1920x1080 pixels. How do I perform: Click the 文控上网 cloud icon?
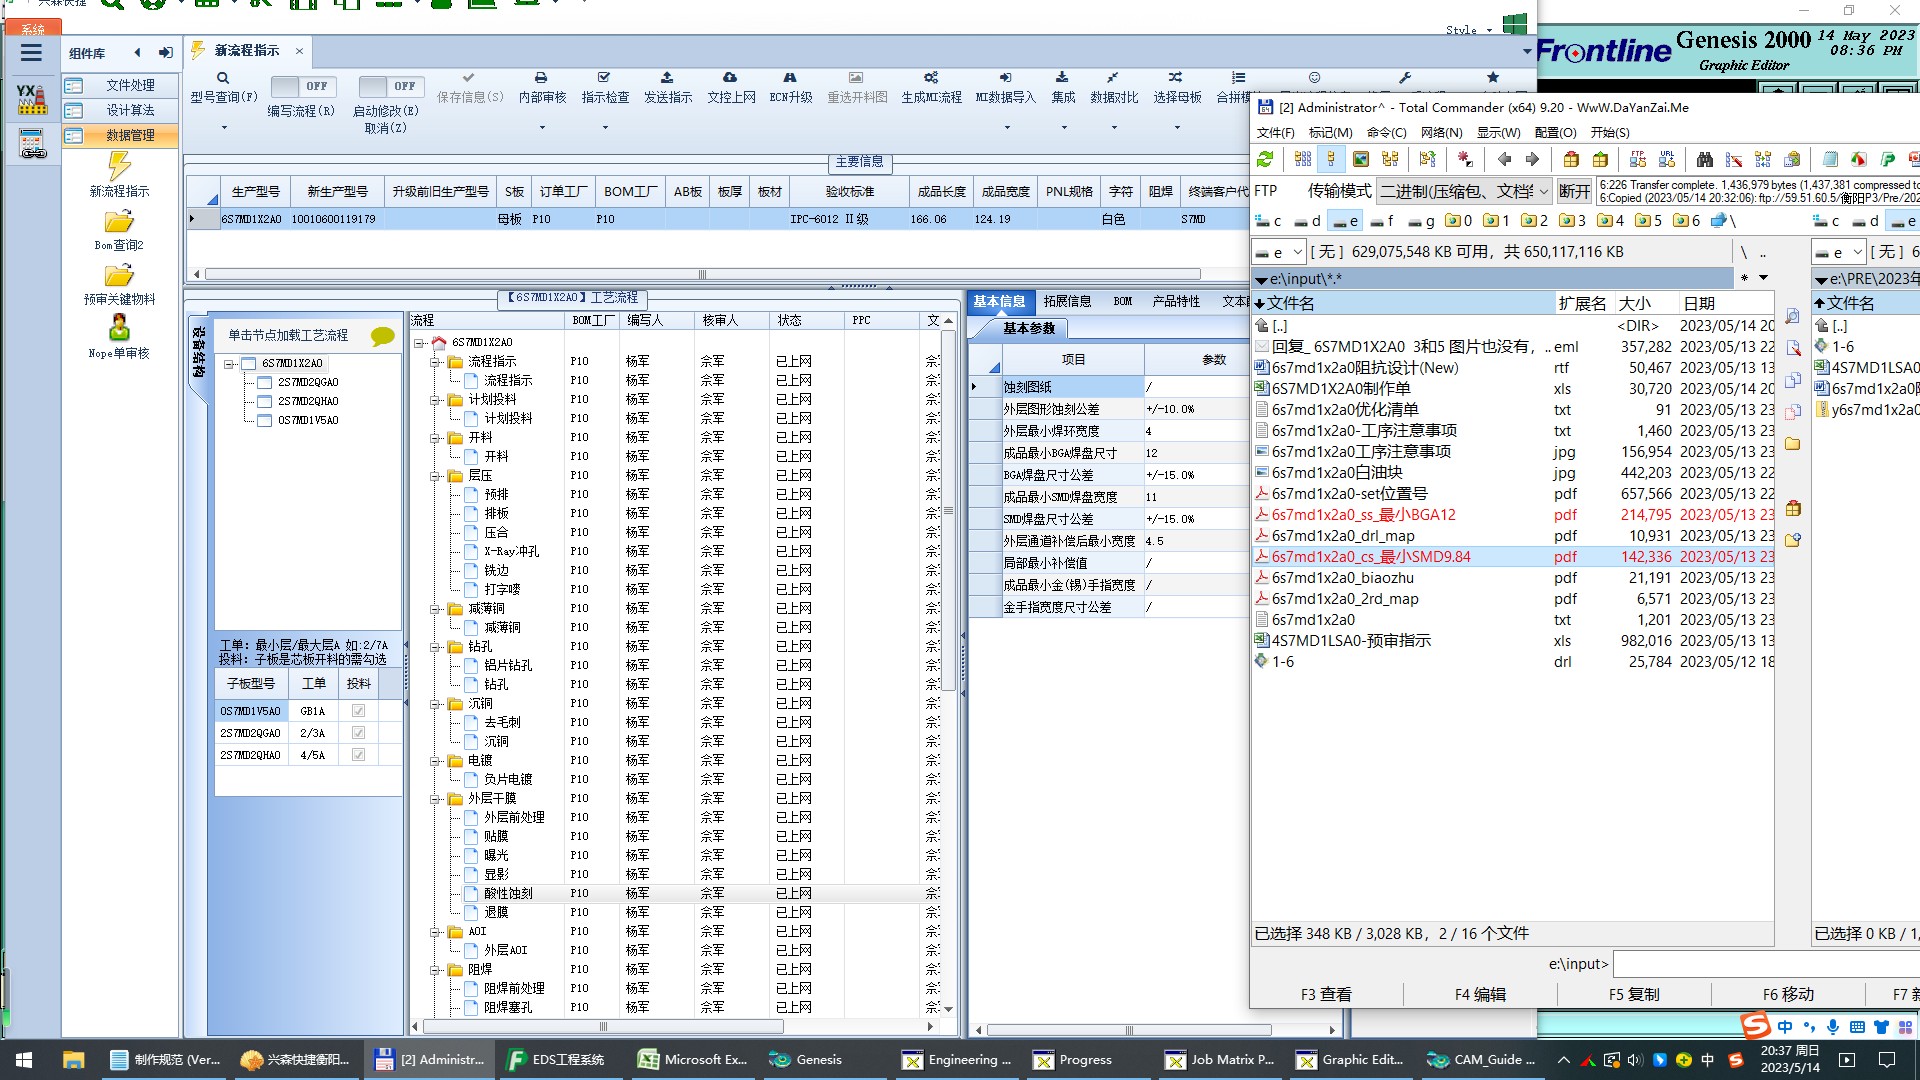tap(730, 78)
